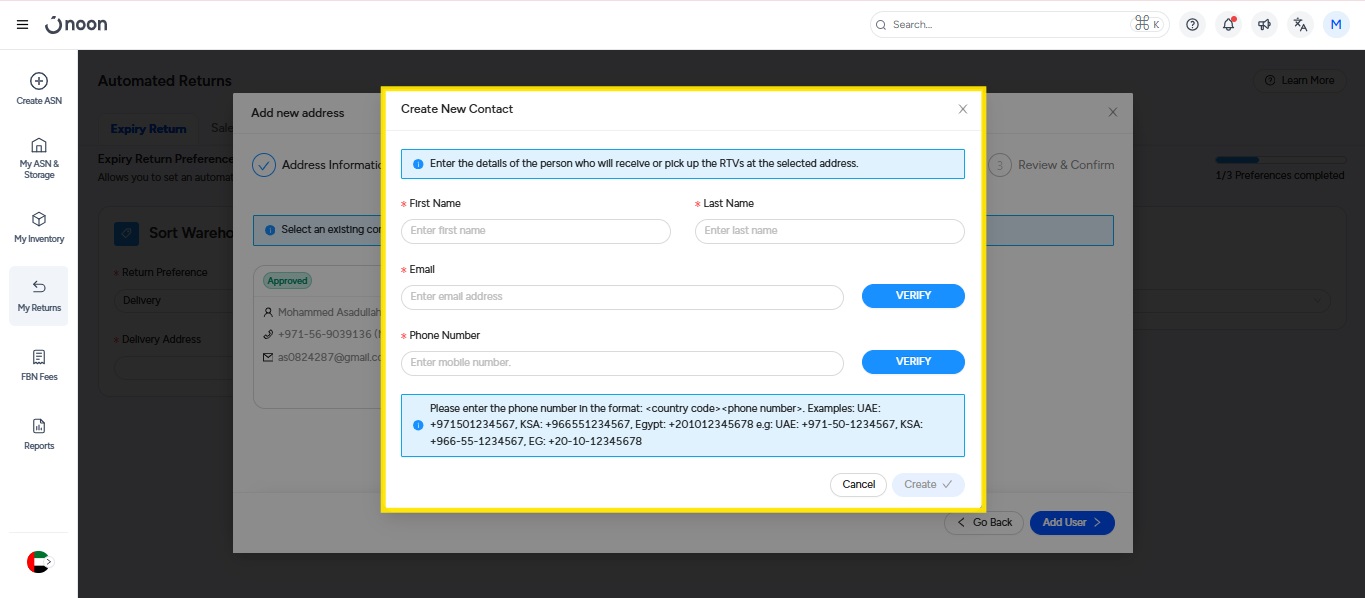Close the Create New Contact dialog

pyautogui.click(x=962, y=109)
